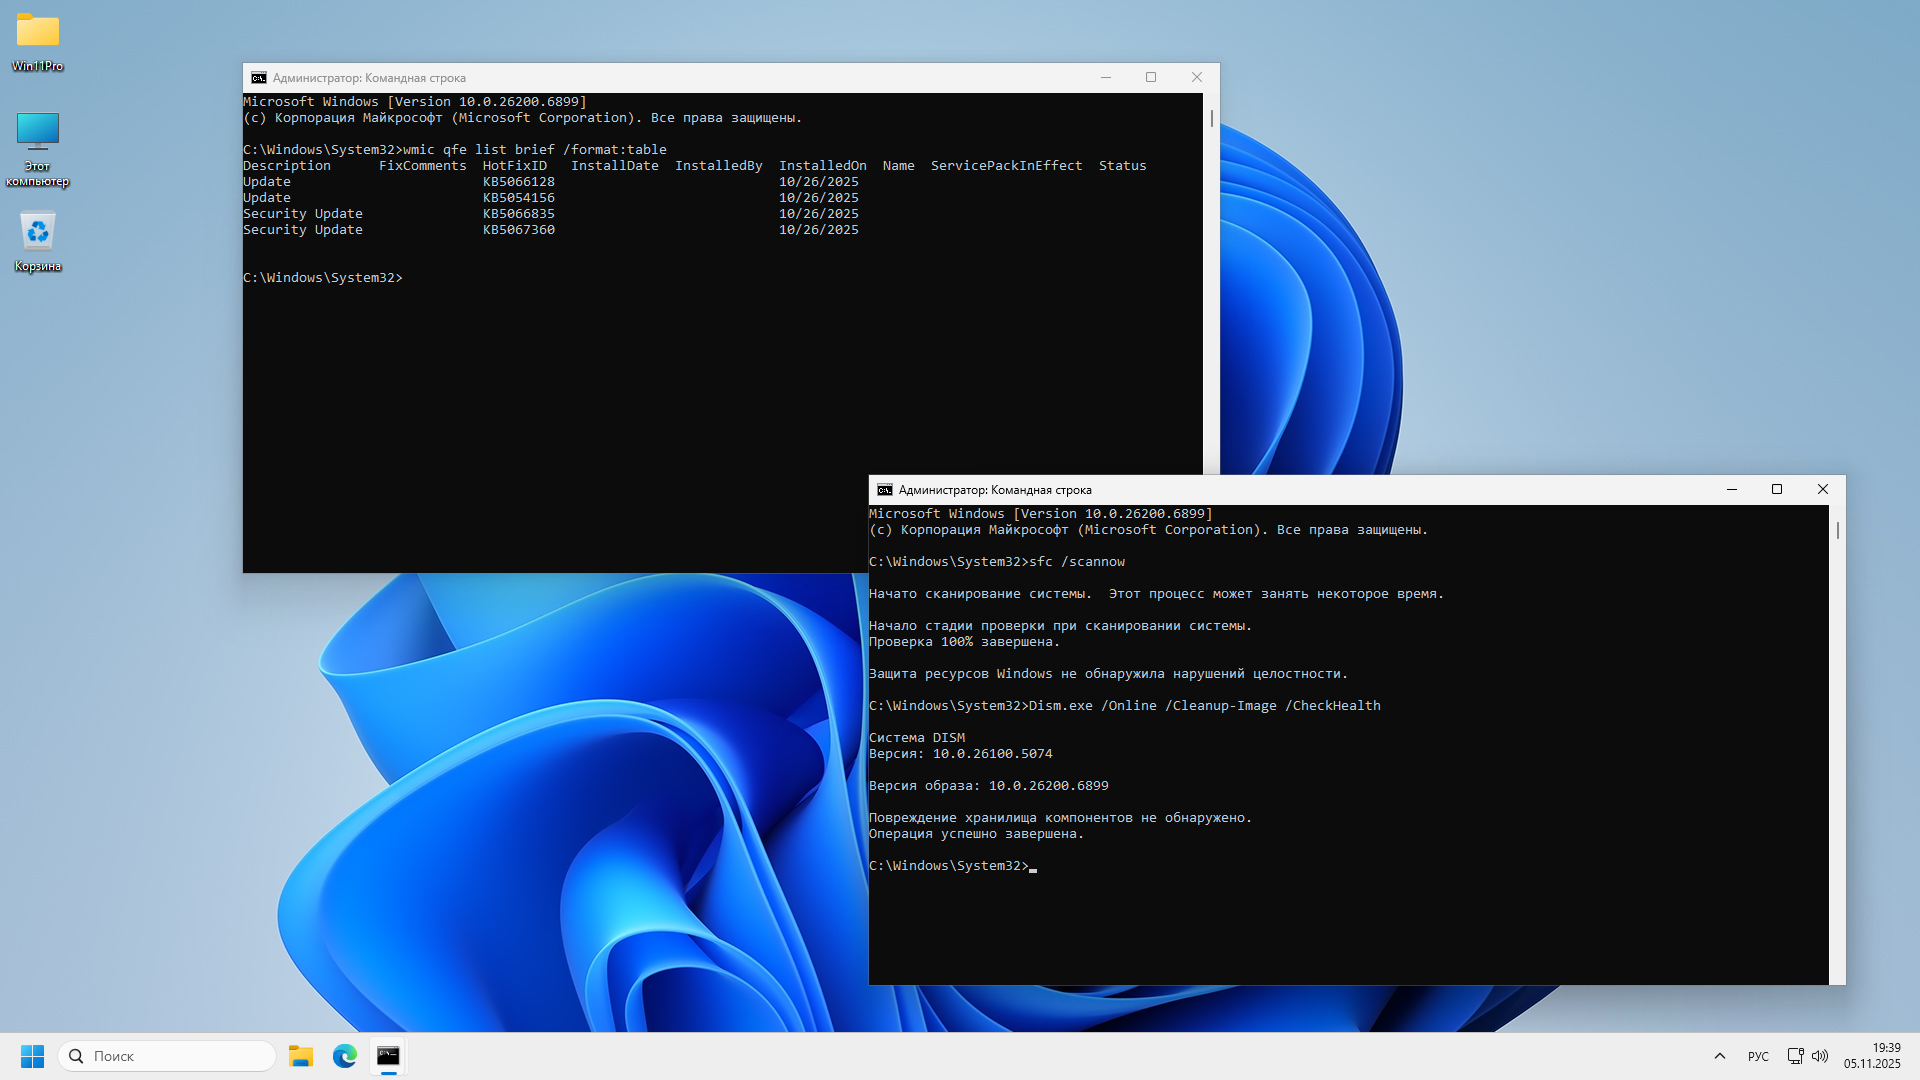The height and width of the screenshot is (1080, 1920).
Task: Click the back console's vertical scrollbar thumb
Action: (1212, 118)
